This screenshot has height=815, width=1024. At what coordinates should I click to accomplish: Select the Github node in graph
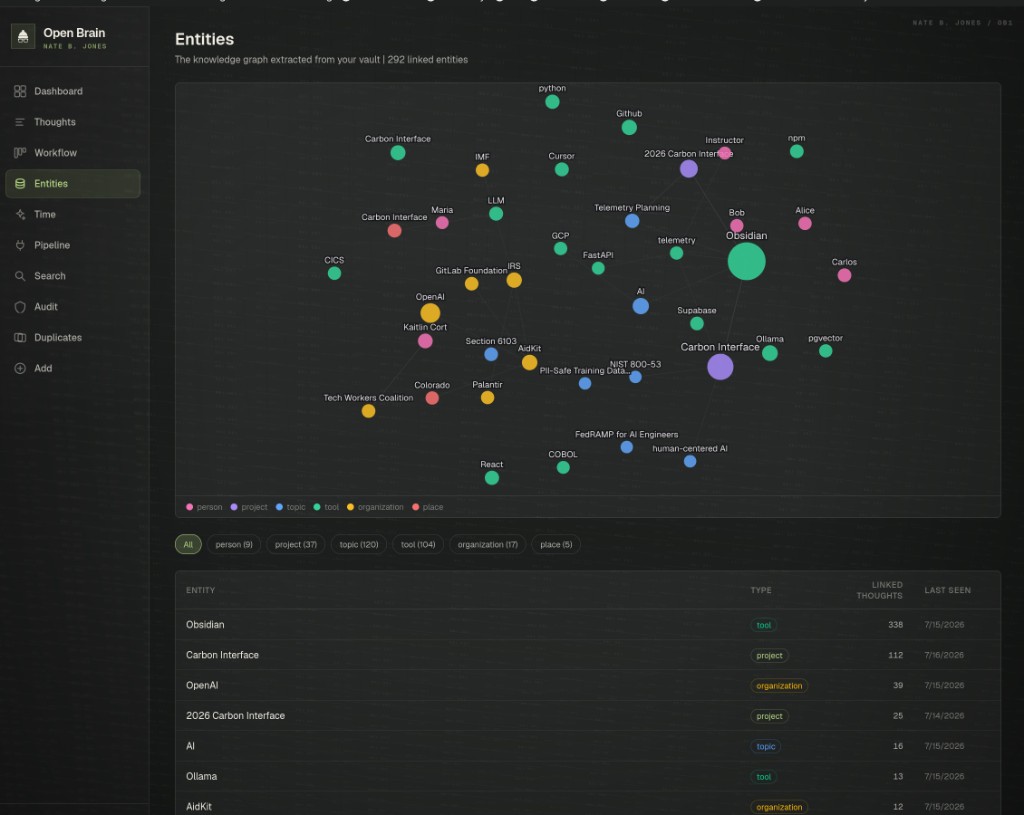pos(629,127)
